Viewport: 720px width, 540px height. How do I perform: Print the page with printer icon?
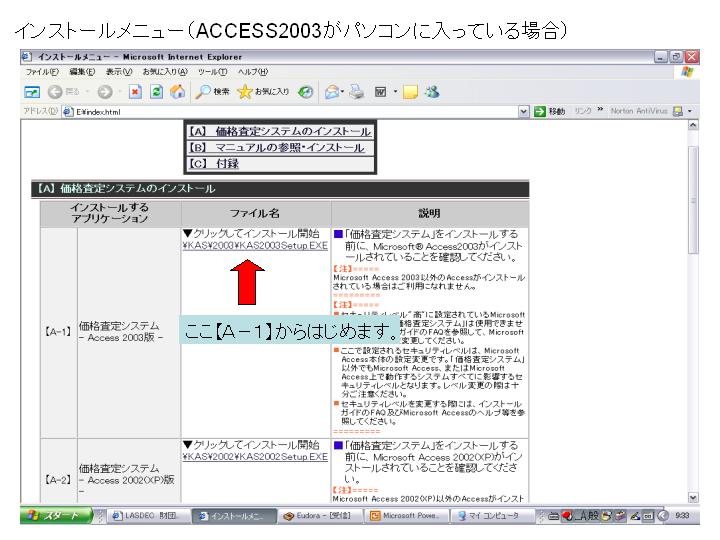[357, 92]
